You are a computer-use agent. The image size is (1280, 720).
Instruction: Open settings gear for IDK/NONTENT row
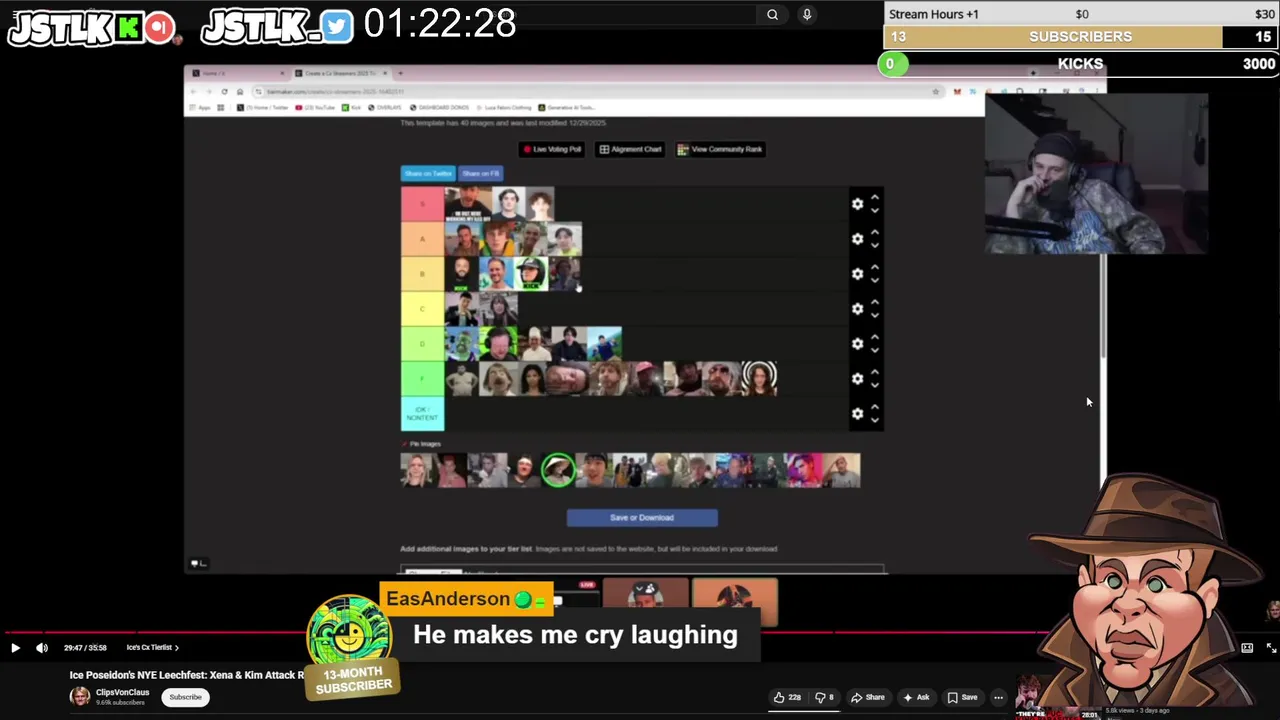[857, 414]
